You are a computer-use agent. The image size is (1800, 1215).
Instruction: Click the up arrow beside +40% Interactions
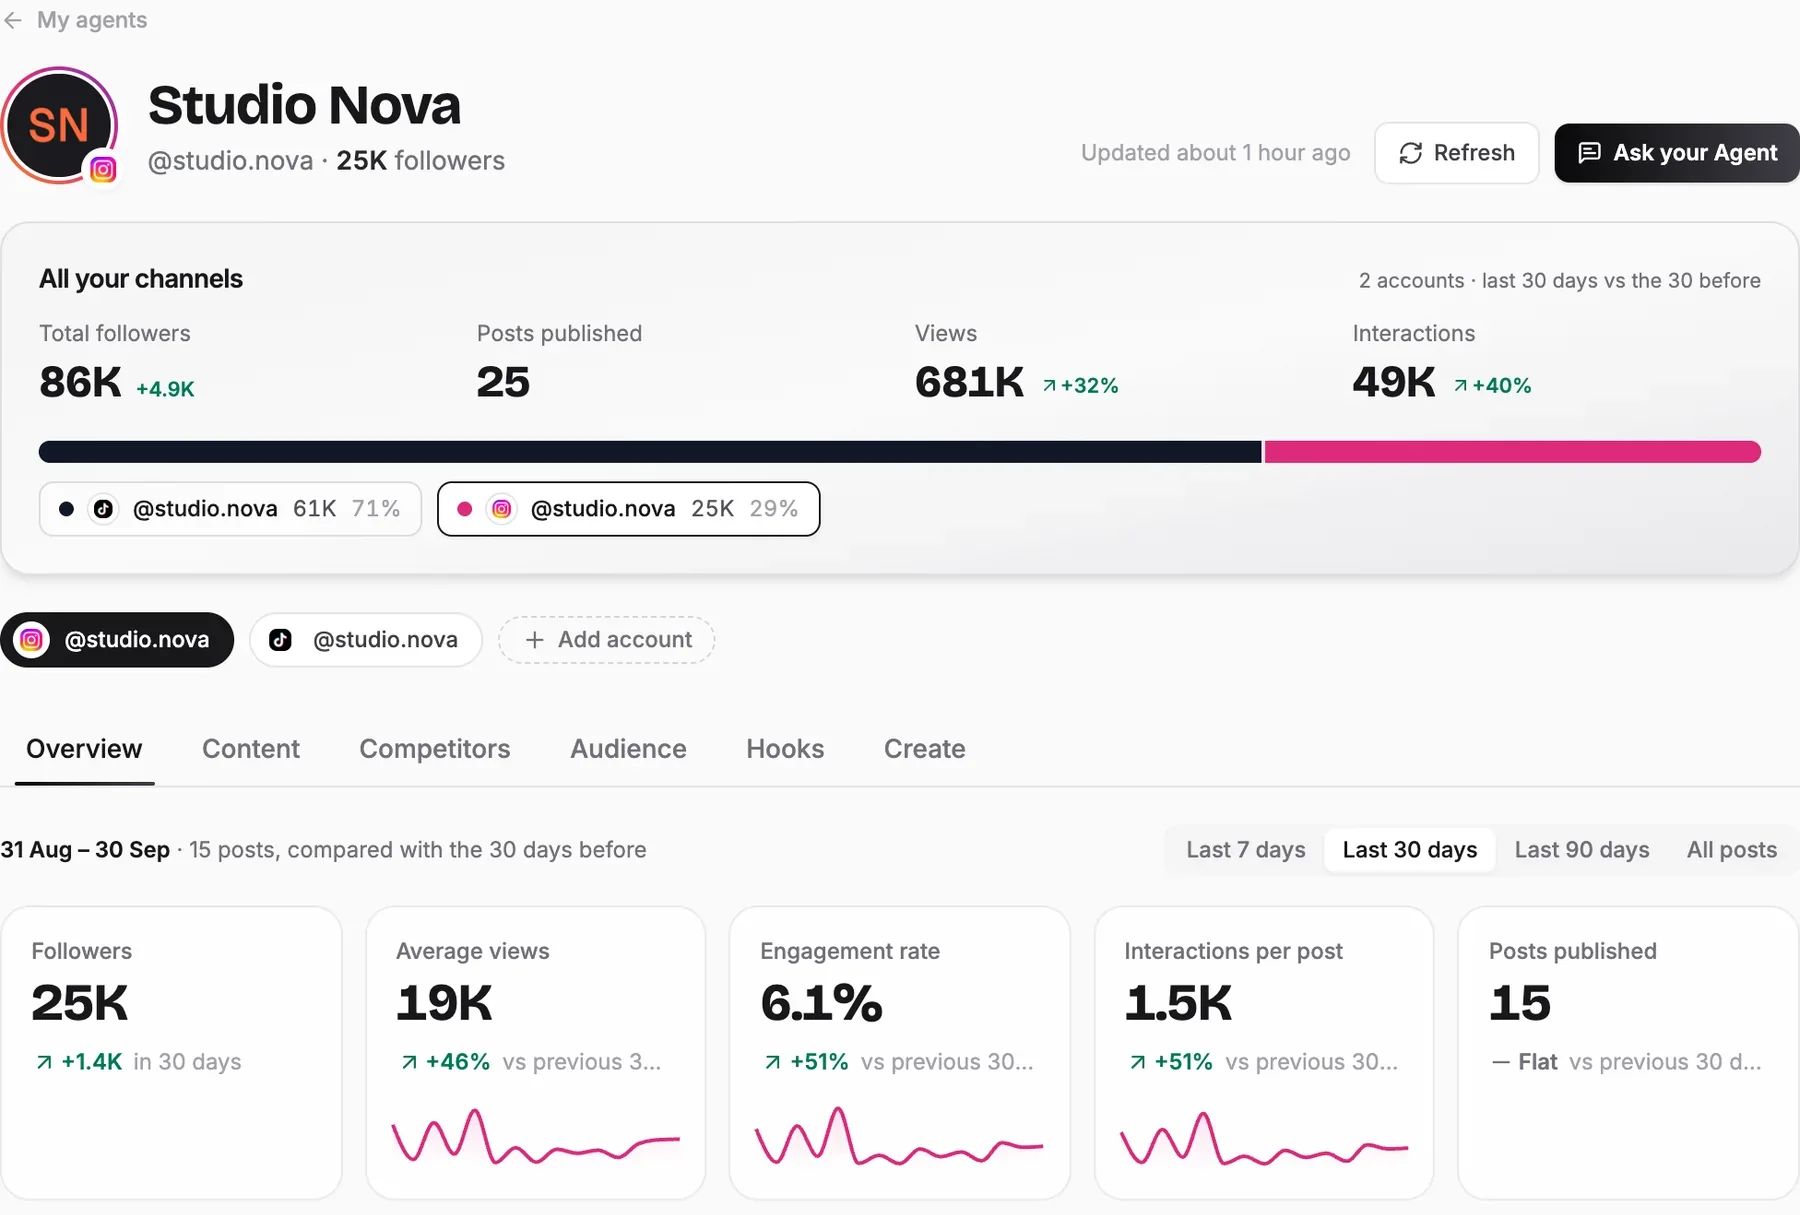click(x=1461, y=386)
